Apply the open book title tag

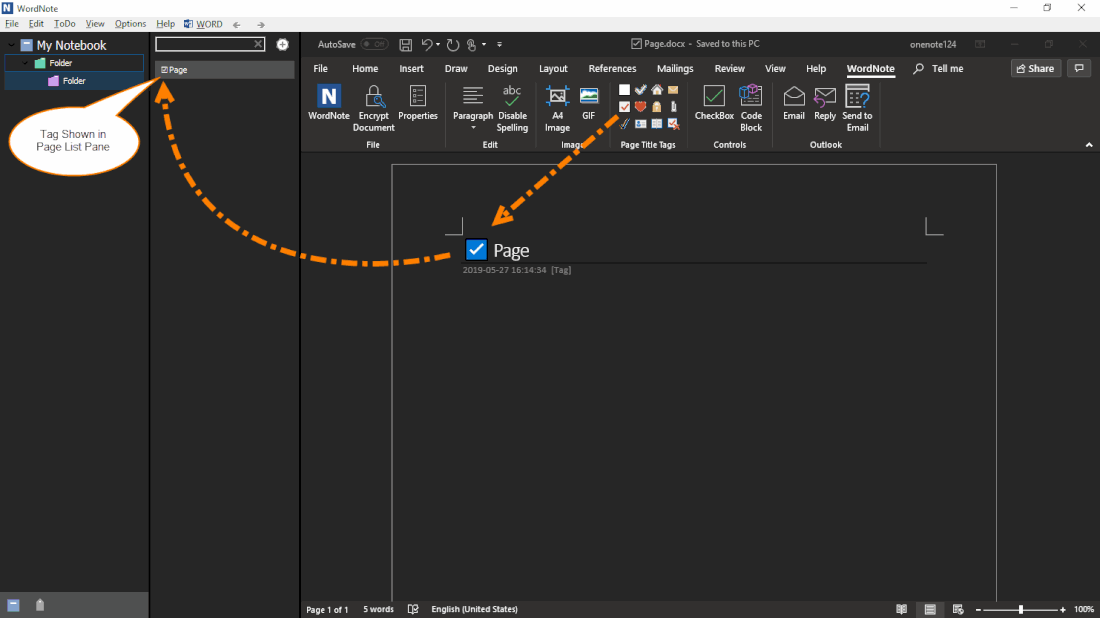[657, 124]
